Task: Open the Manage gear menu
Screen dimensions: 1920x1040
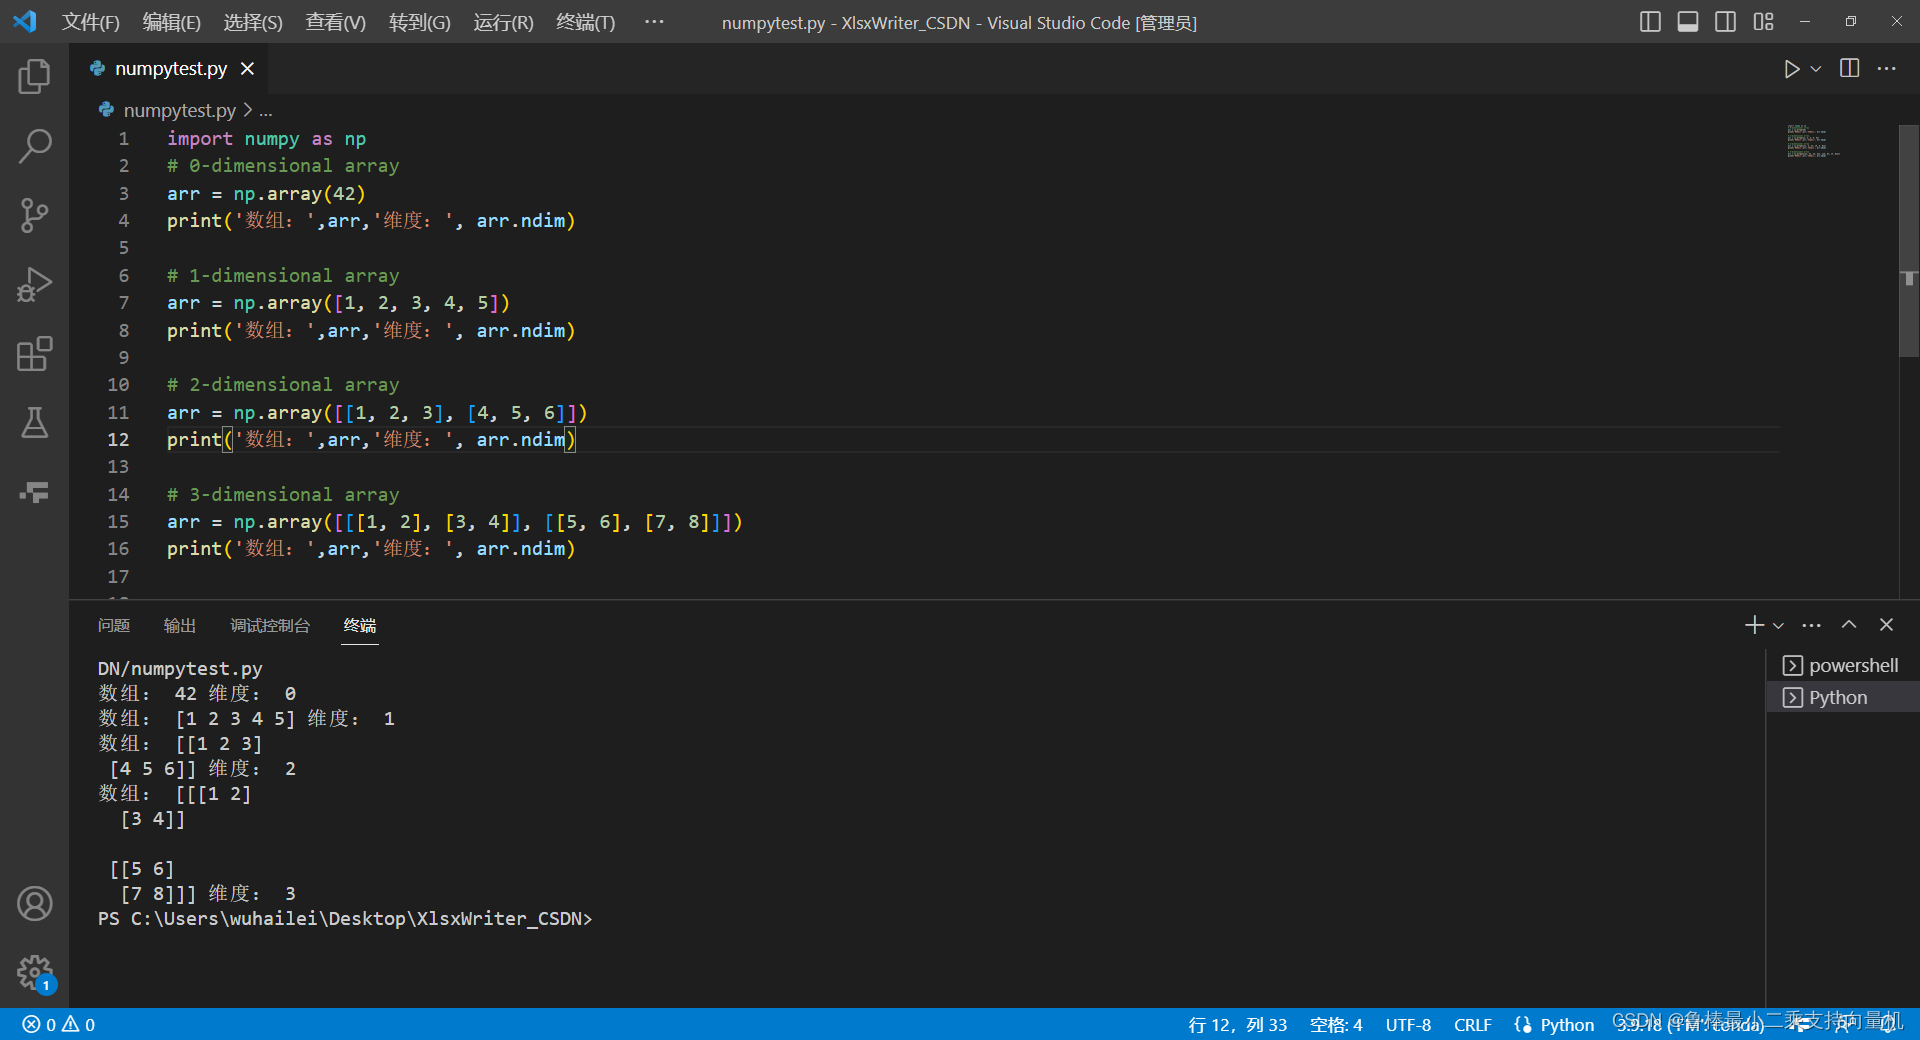Action: (34, 972)
